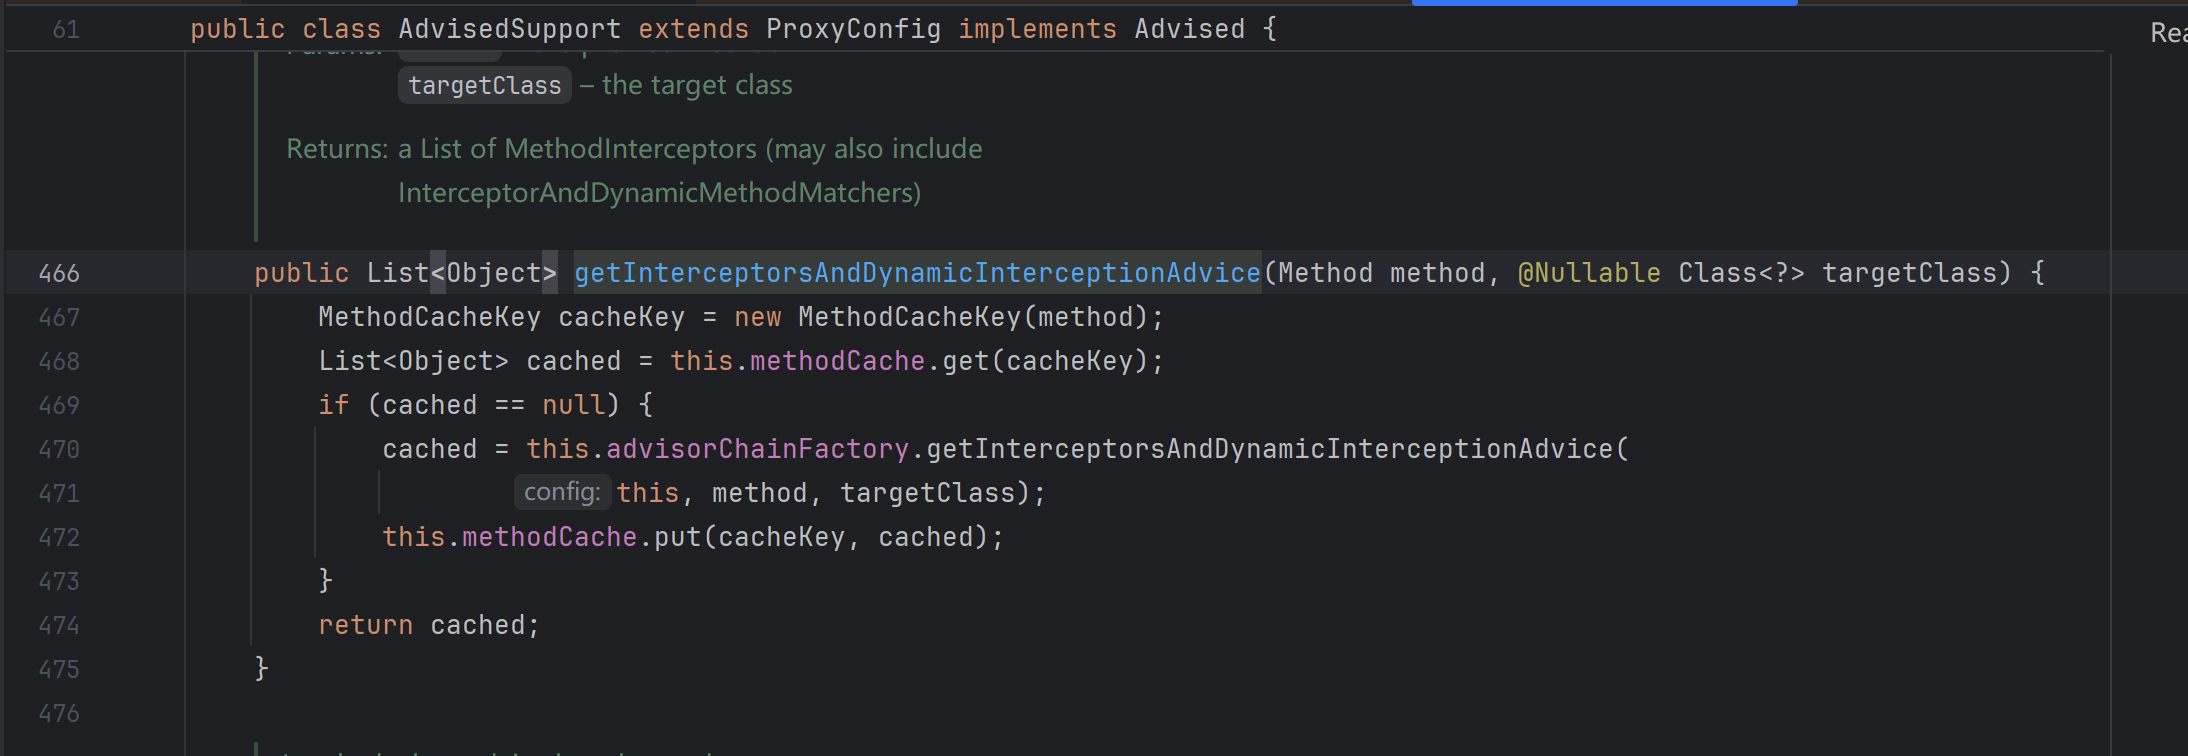Screen dimensions: 2188x756
Task: Click the Advised interface name after implements
Action: [x=1189, y=29]
